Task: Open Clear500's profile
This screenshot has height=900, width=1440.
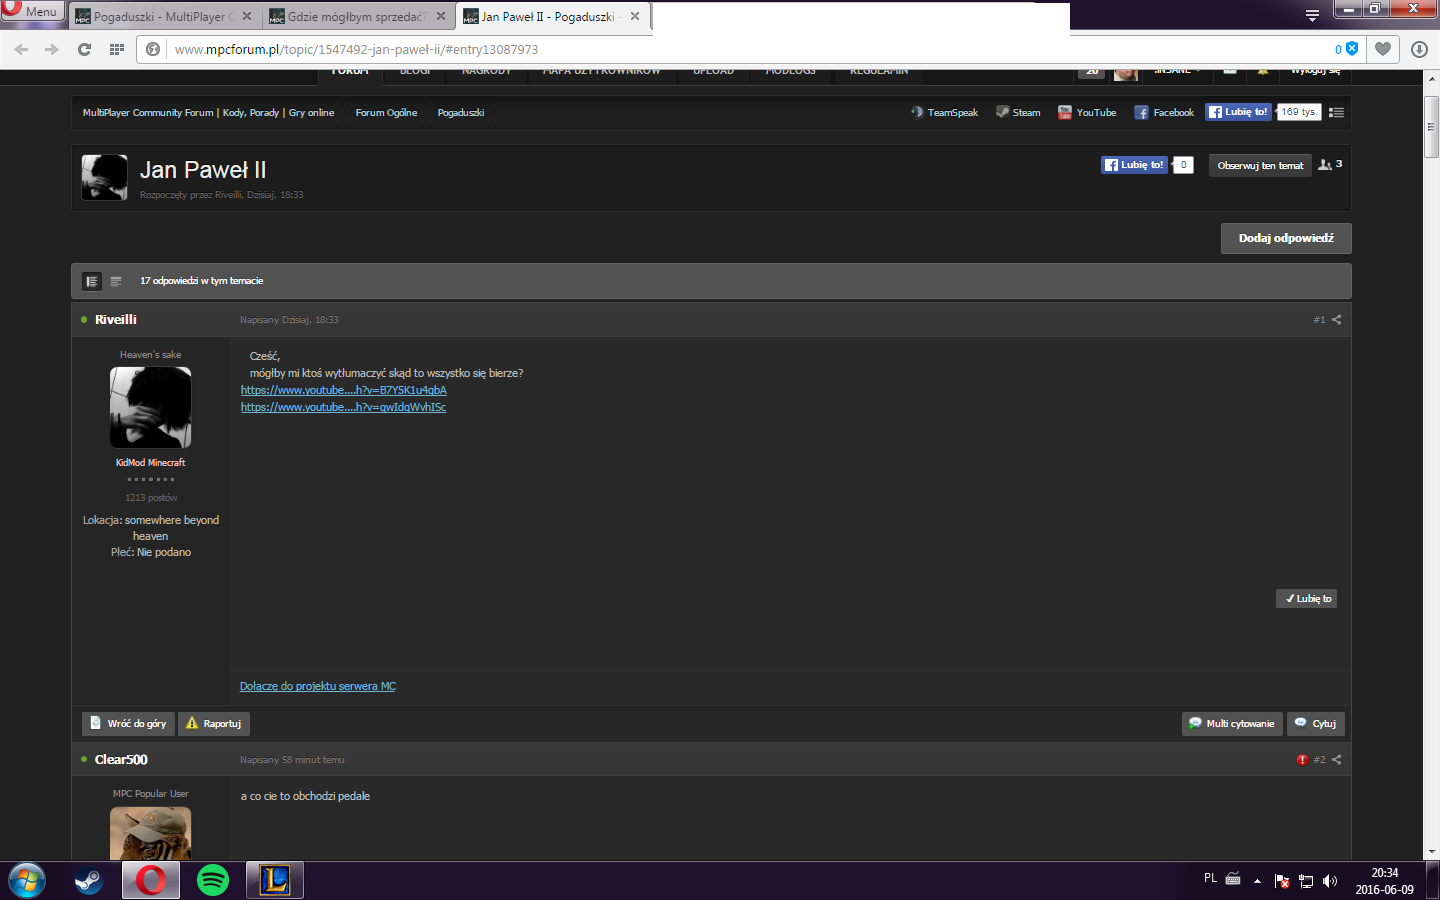Action: pyautogui.click(x=121, y=760)
